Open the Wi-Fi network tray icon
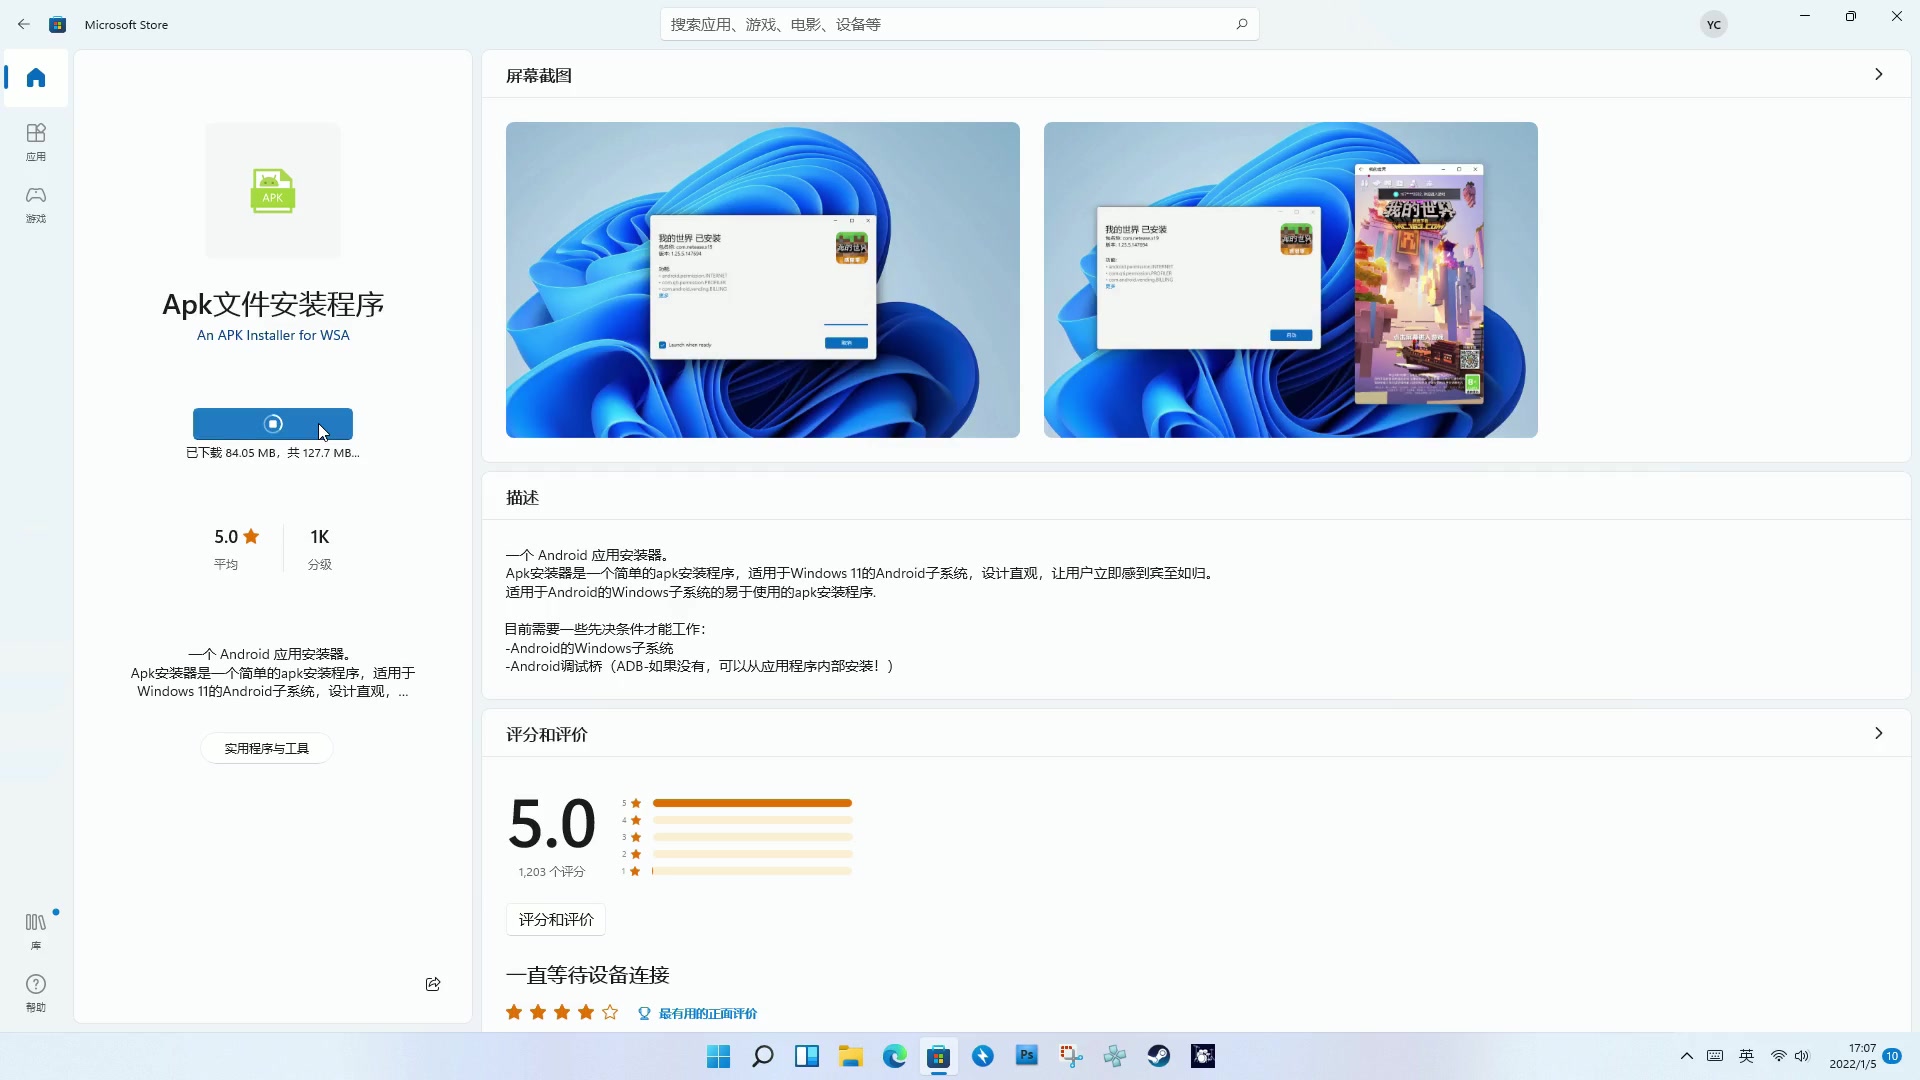This screenshot has width=1920, height=1080. click(1778, 1056)
